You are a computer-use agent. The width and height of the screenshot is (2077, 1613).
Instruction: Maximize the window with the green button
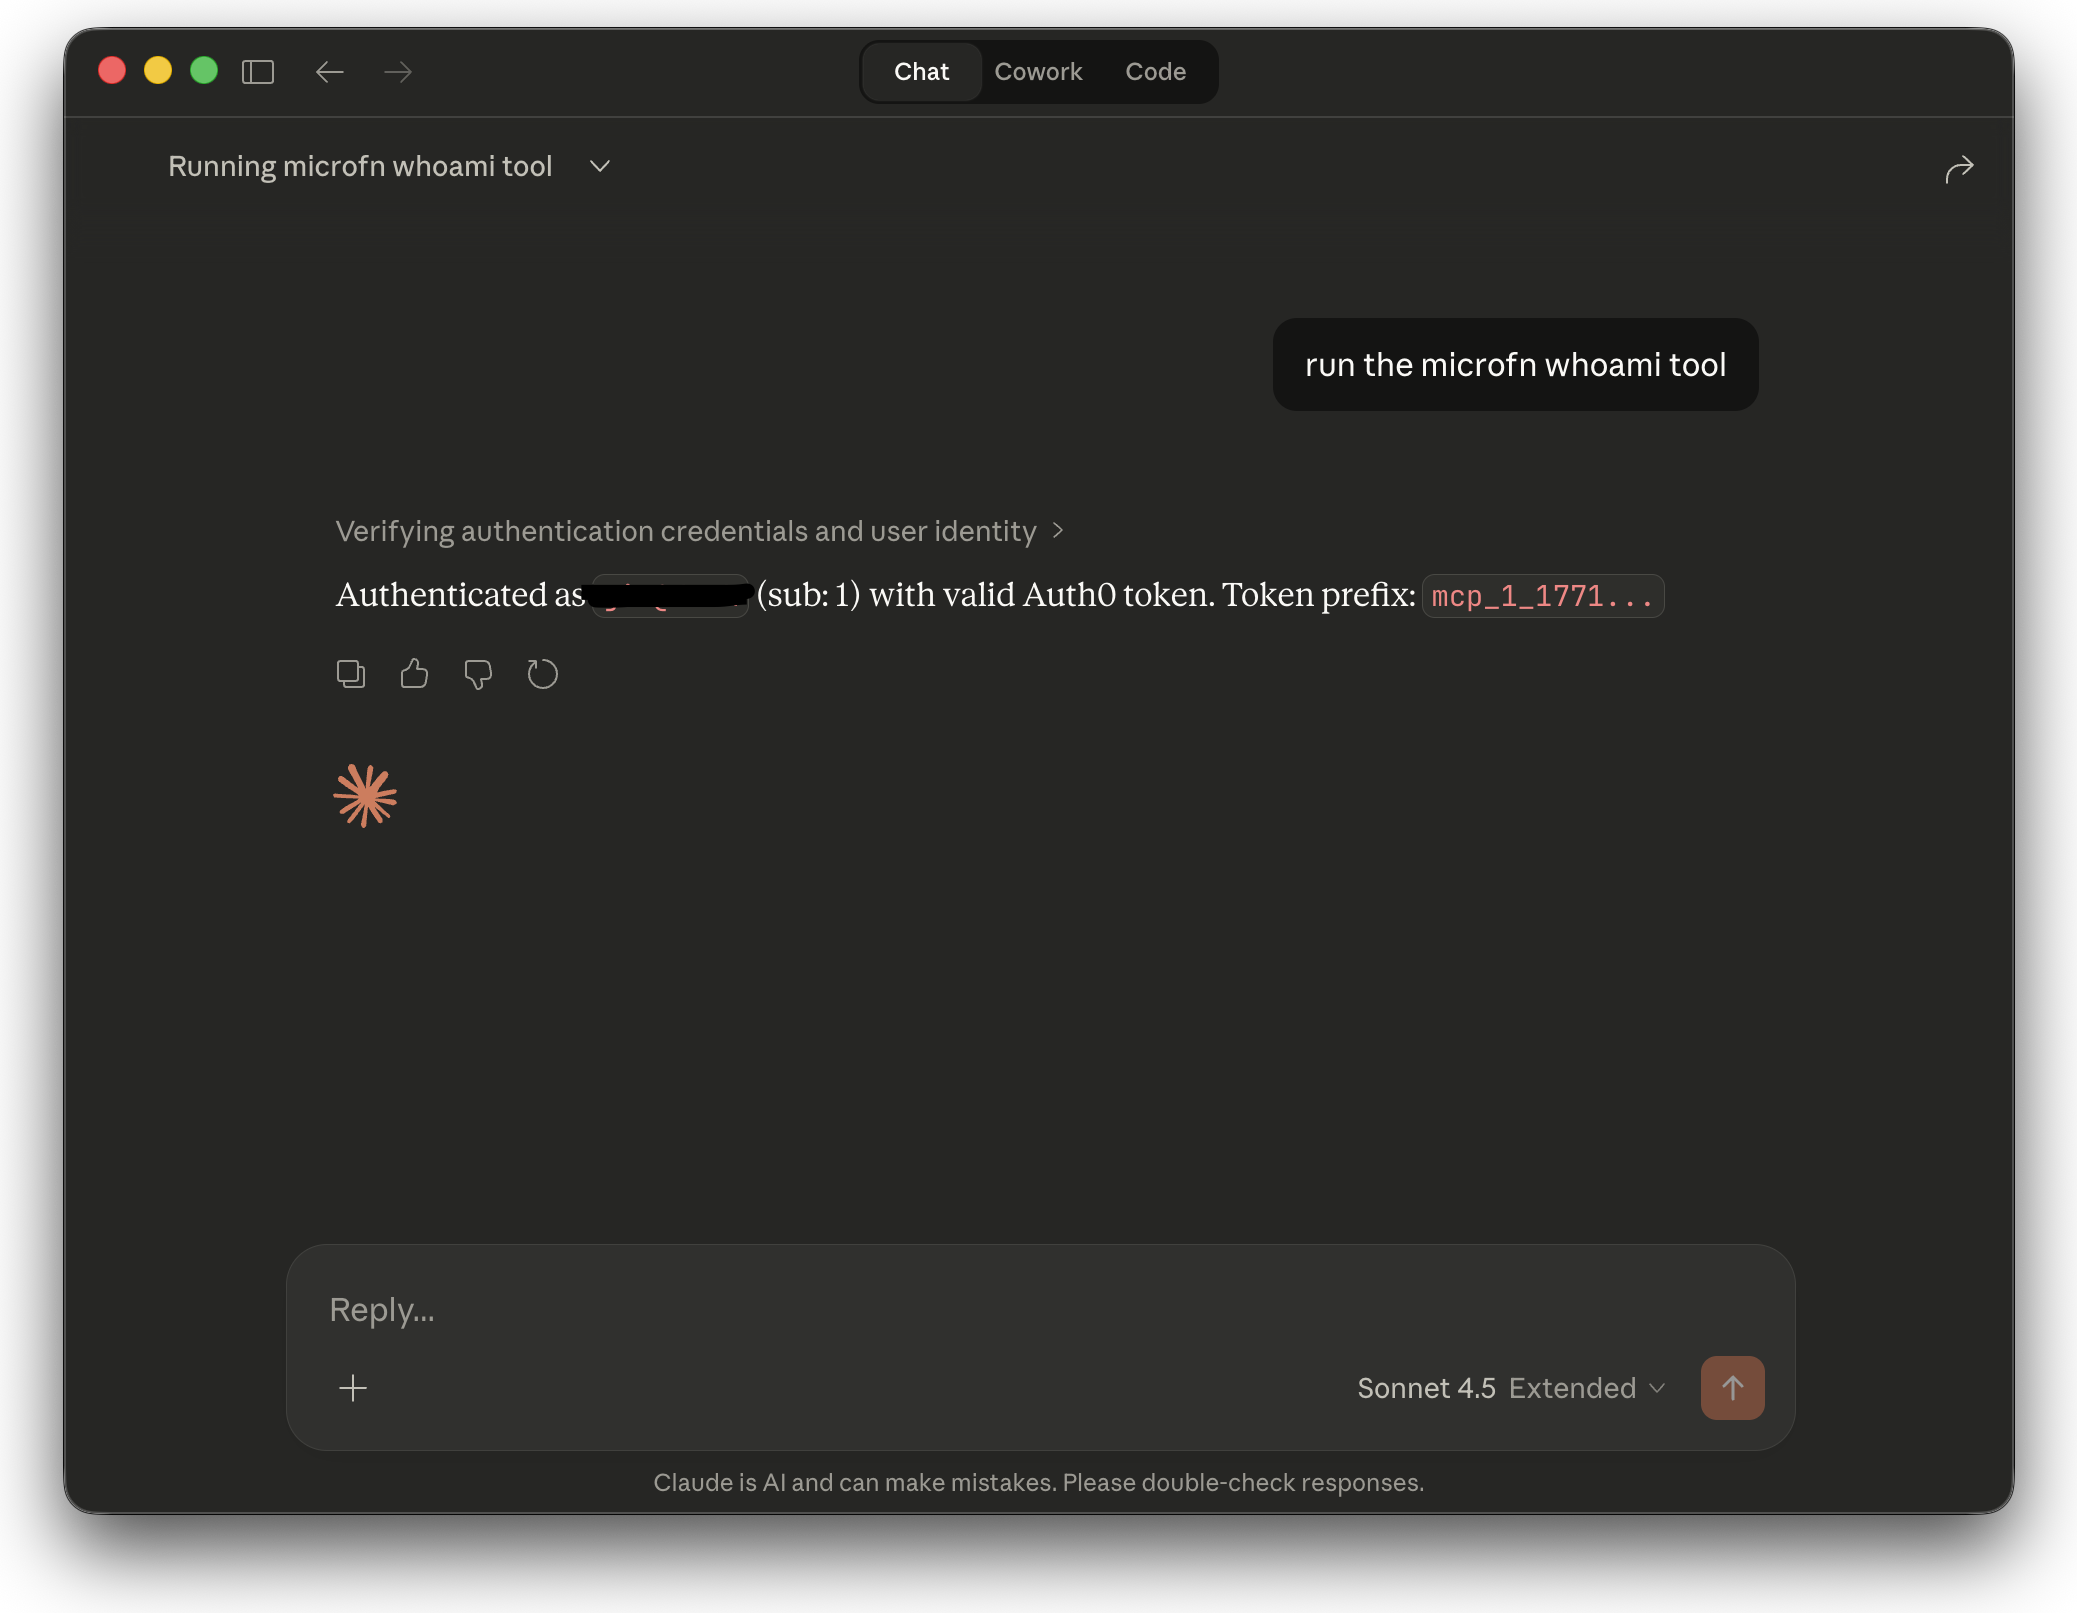(204, 71)
